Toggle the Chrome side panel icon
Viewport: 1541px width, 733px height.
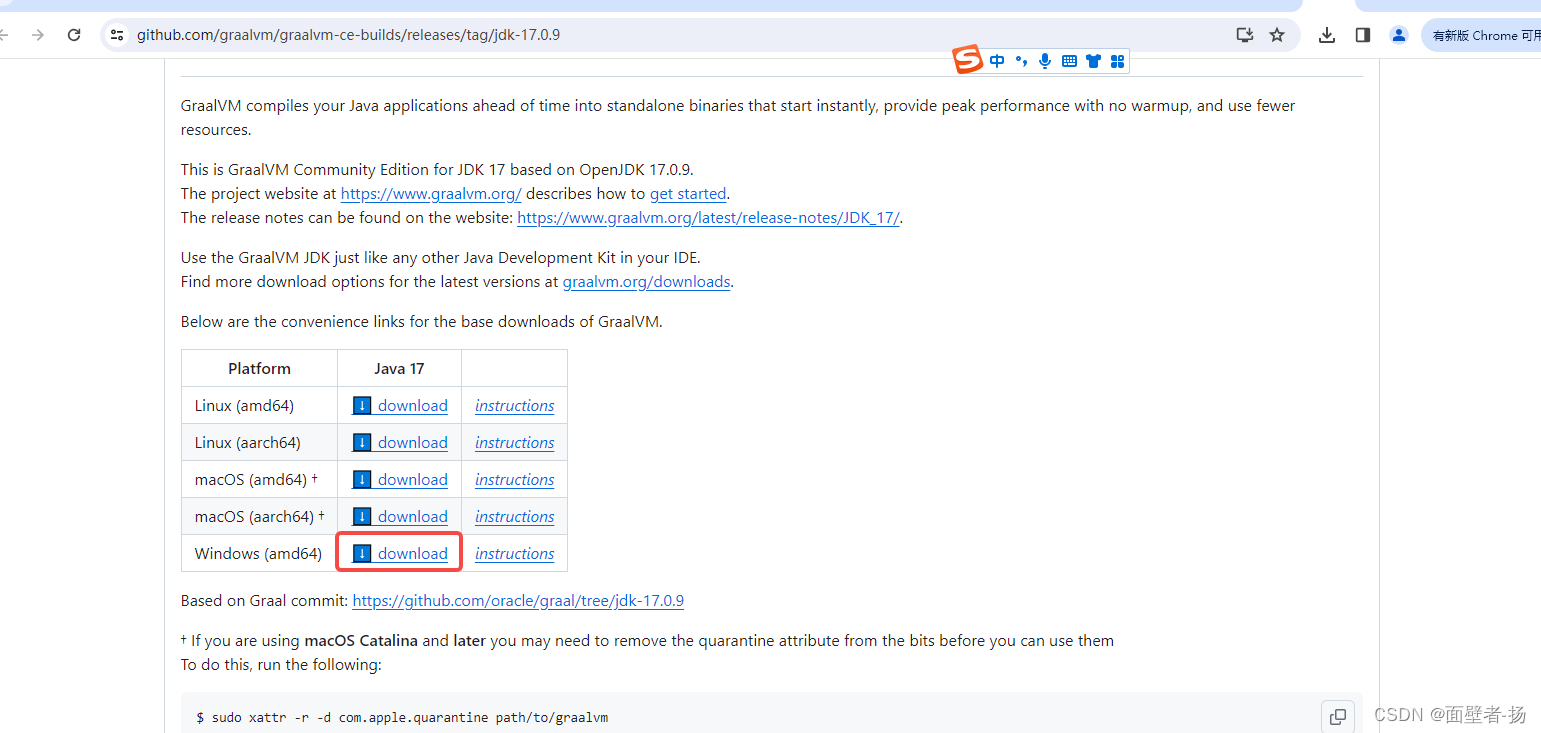(1362, 35)
